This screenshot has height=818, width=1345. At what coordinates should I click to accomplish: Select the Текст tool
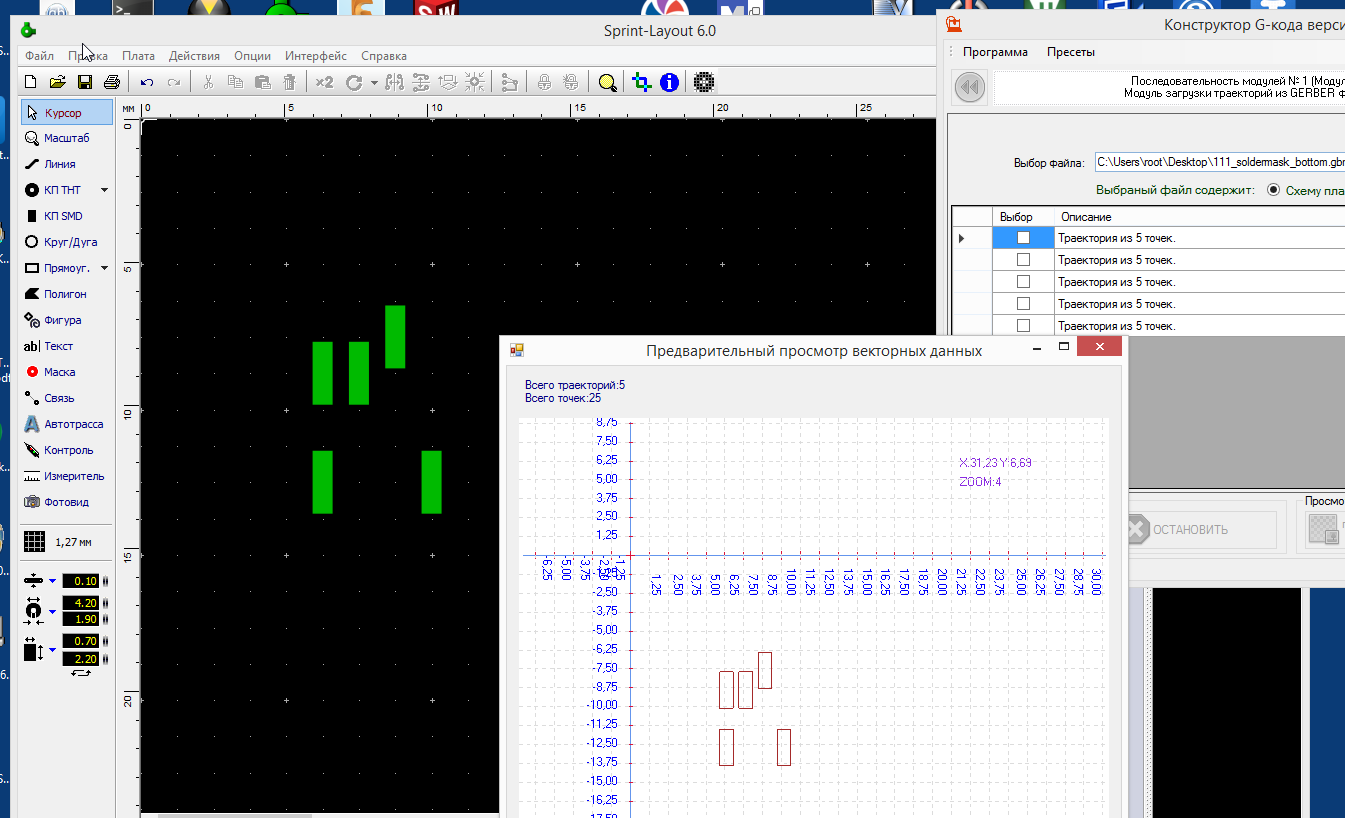pyautogui.click(x=67, y=346)
